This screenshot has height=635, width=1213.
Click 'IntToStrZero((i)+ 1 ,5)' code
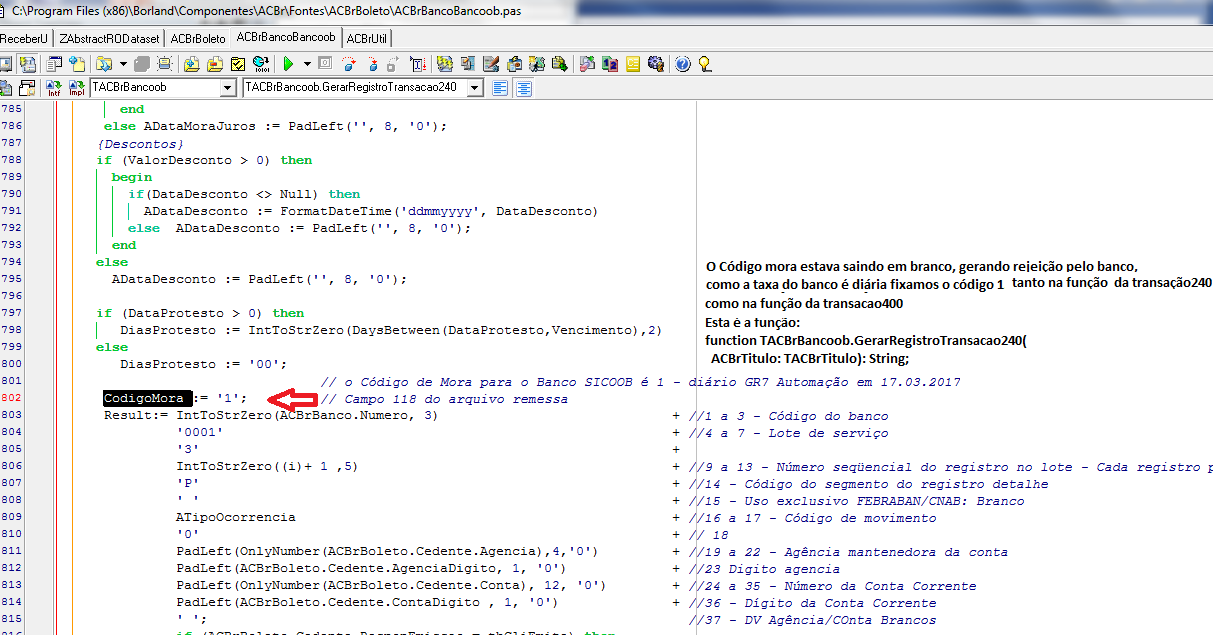pyautogui.click(x=266, y=466)
